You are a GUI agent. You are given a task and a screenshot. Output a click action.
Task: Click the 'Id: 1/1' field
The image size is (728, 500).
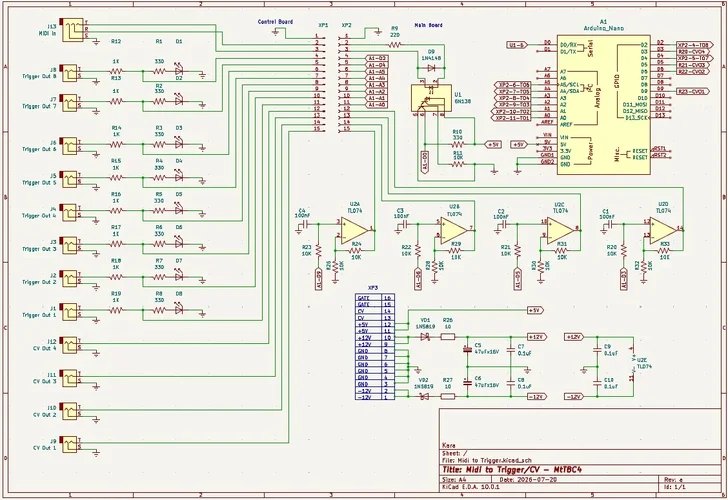pyautogui.click(x=675, y=487)
